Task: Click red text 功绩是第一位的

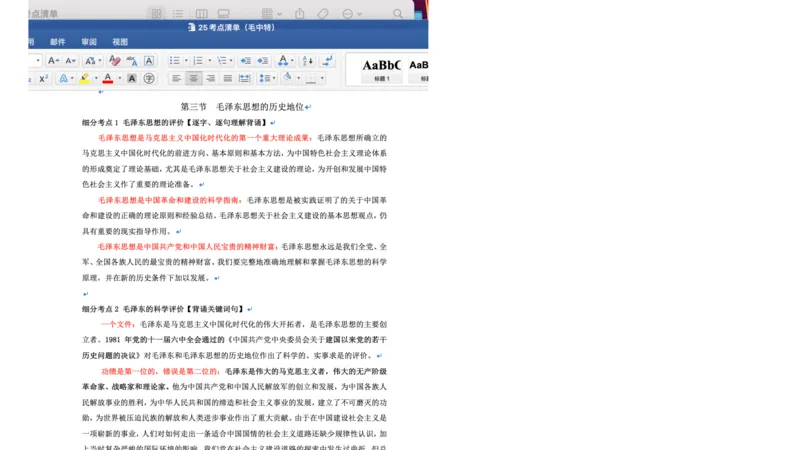Action: point(129,371)
